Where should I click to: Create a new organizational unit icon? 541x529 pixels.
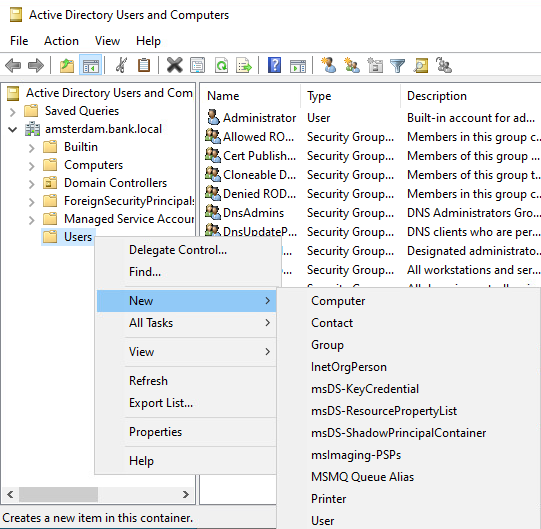coord(375,65)
